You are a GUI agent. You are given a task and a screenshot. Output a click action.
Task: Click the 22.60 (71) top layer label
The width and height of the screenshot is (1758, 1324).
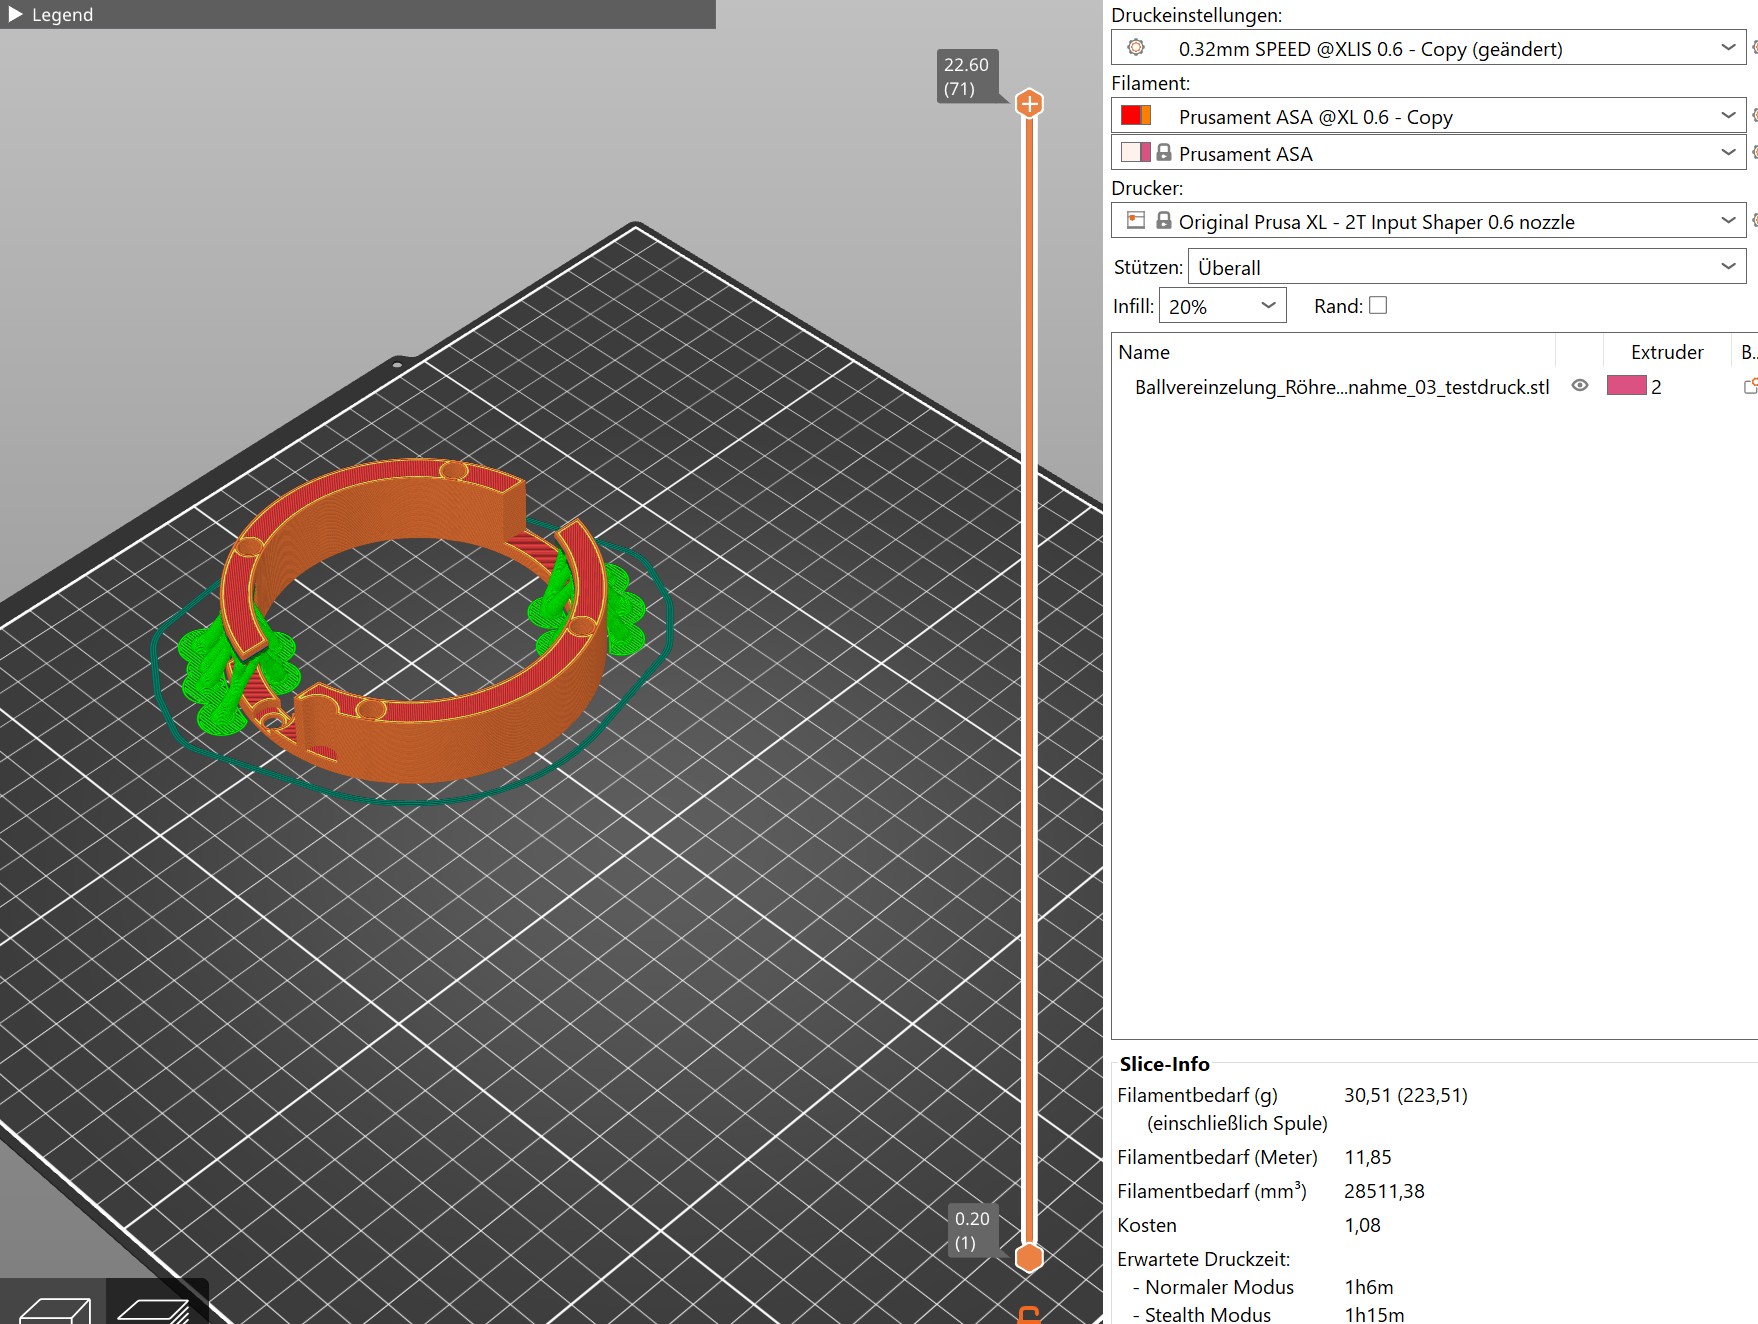[x=966, y=76]
